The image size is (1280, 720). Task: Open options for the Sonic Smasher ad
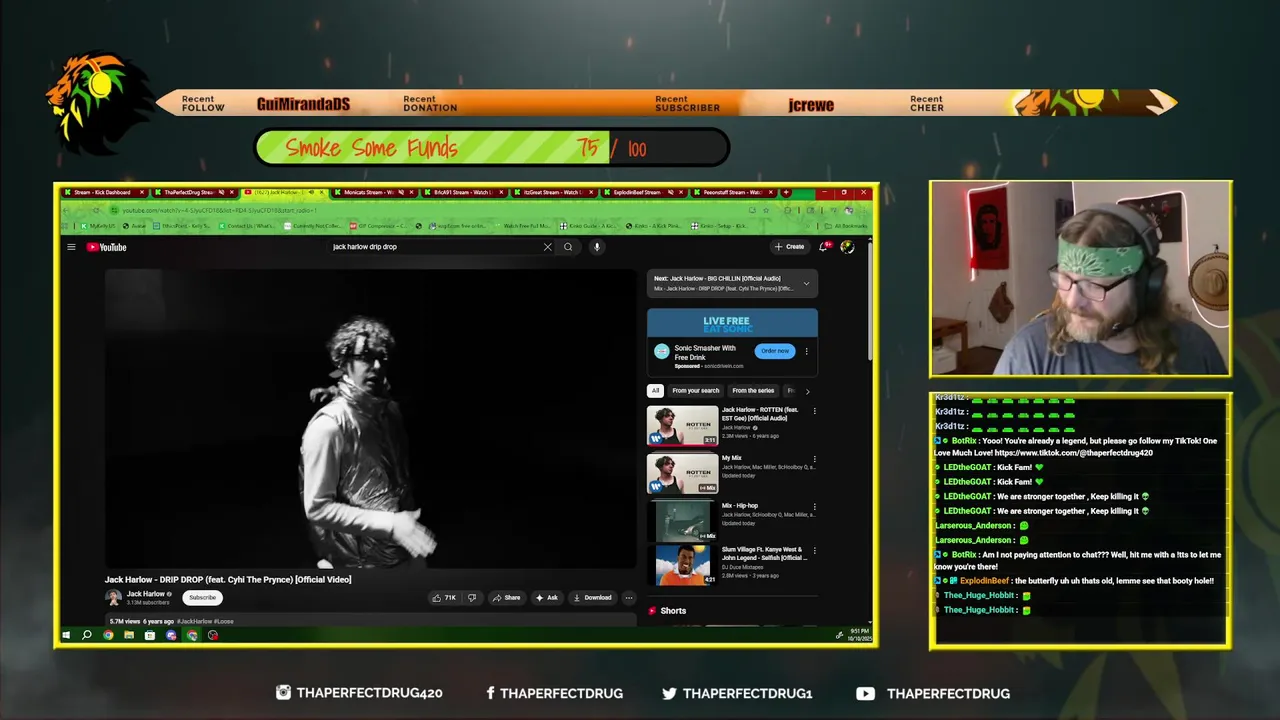(x=806, y=351)
